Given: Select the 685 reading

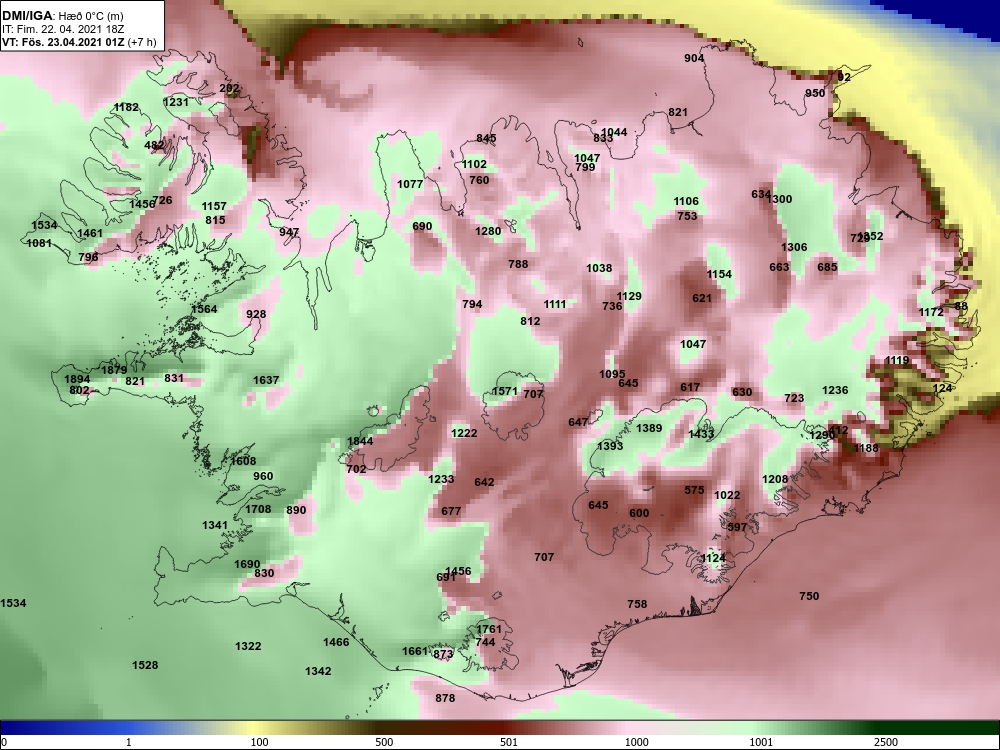Looking at the screenshot, I should click(x=827, y=267).
